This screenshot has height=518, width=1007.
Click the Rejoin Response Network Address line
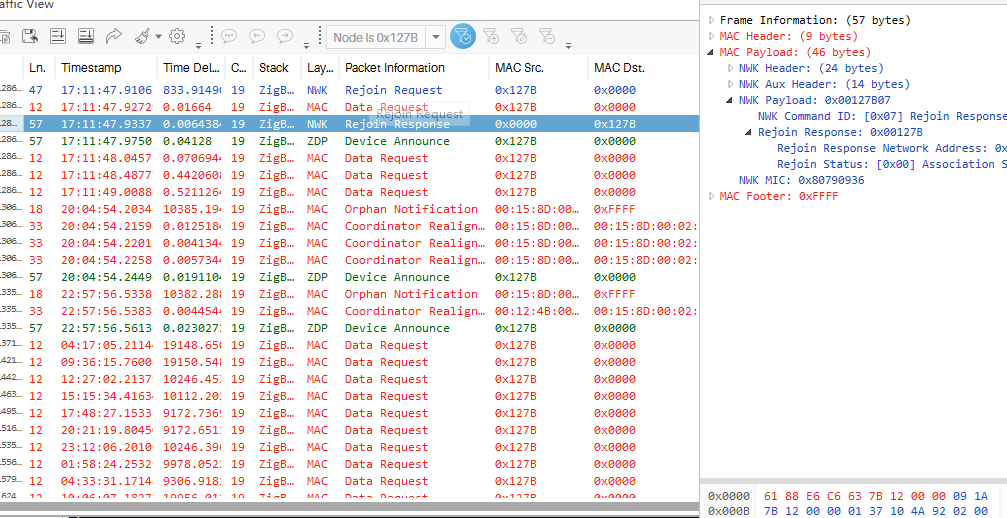891,148
